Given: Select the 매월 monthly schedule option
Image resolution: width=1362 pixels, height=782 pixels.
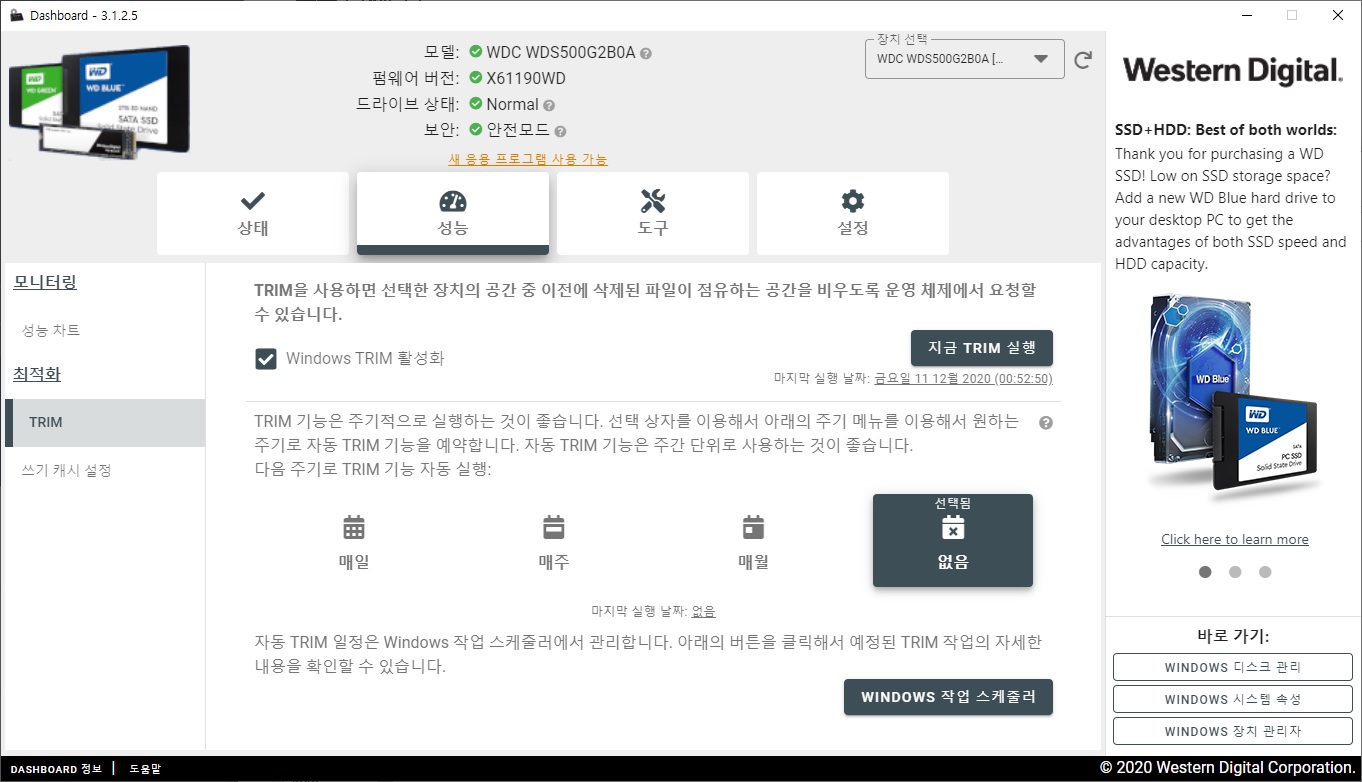Looking at the screenshot, I should pos(754,541).
